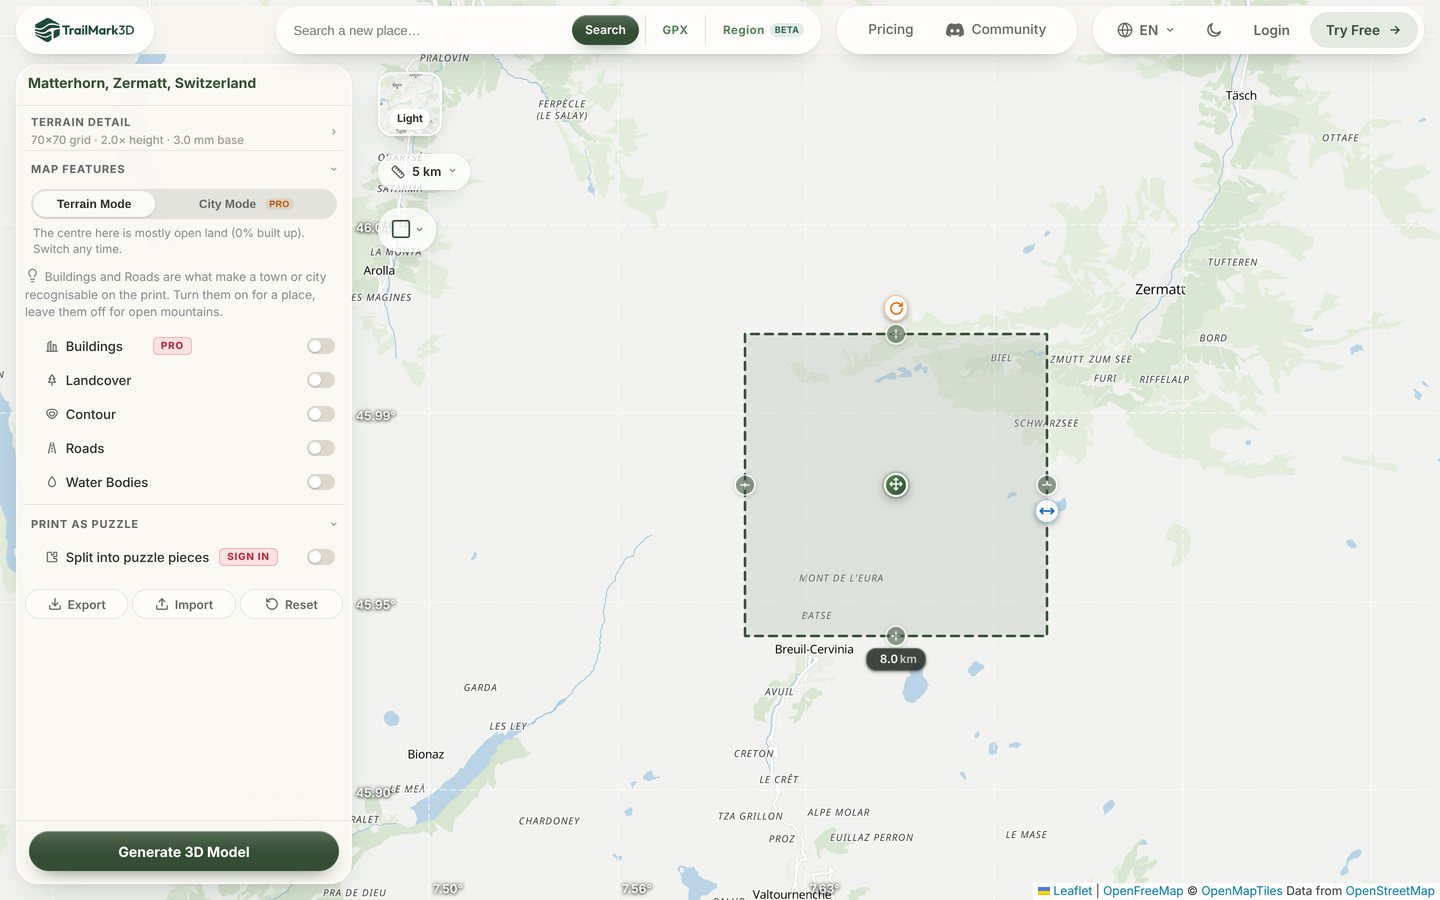This screenshot has width=1440, height=900.
Task: Click the Contour feature icon
Action: pyautogui.click(x=52, y=414)
